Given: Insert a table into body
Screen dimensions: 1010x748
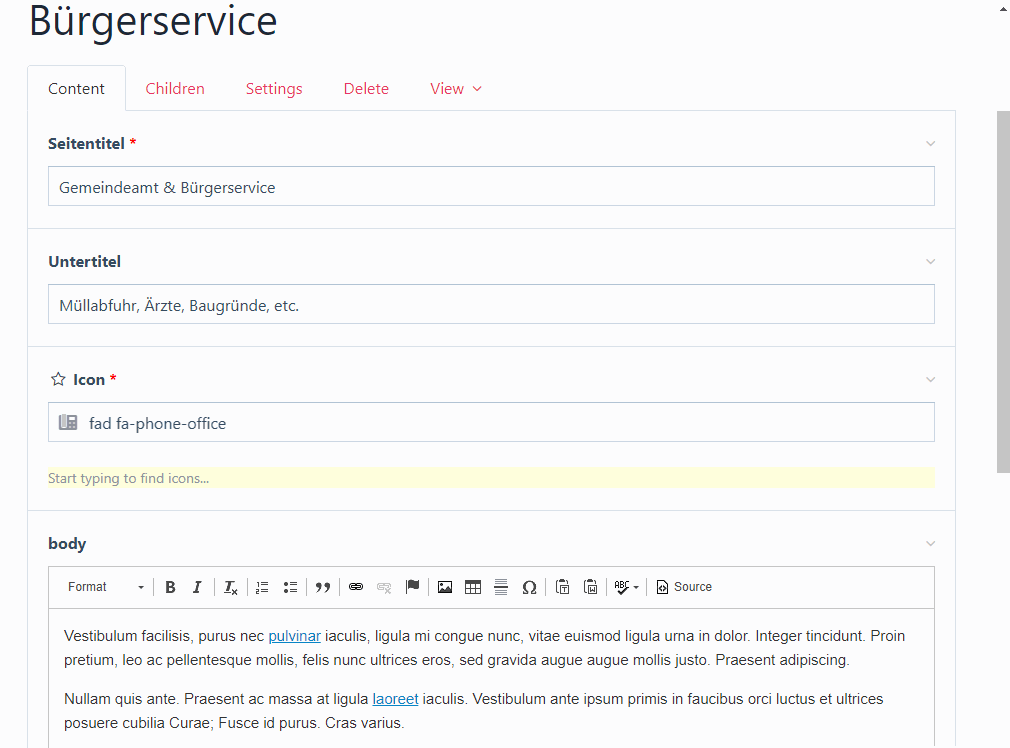Looking at the screenshot, I should (473, 587).
